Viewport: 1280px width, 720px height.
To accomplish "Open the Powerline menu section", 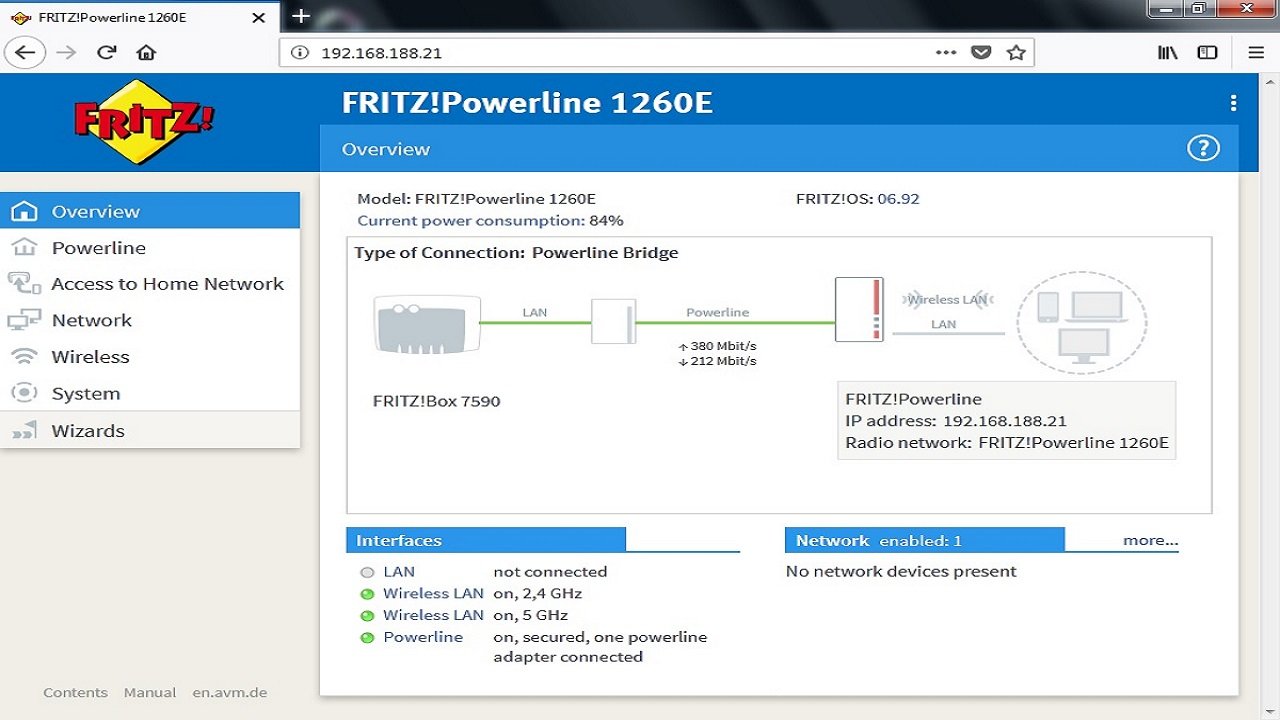I will point(150,248).
